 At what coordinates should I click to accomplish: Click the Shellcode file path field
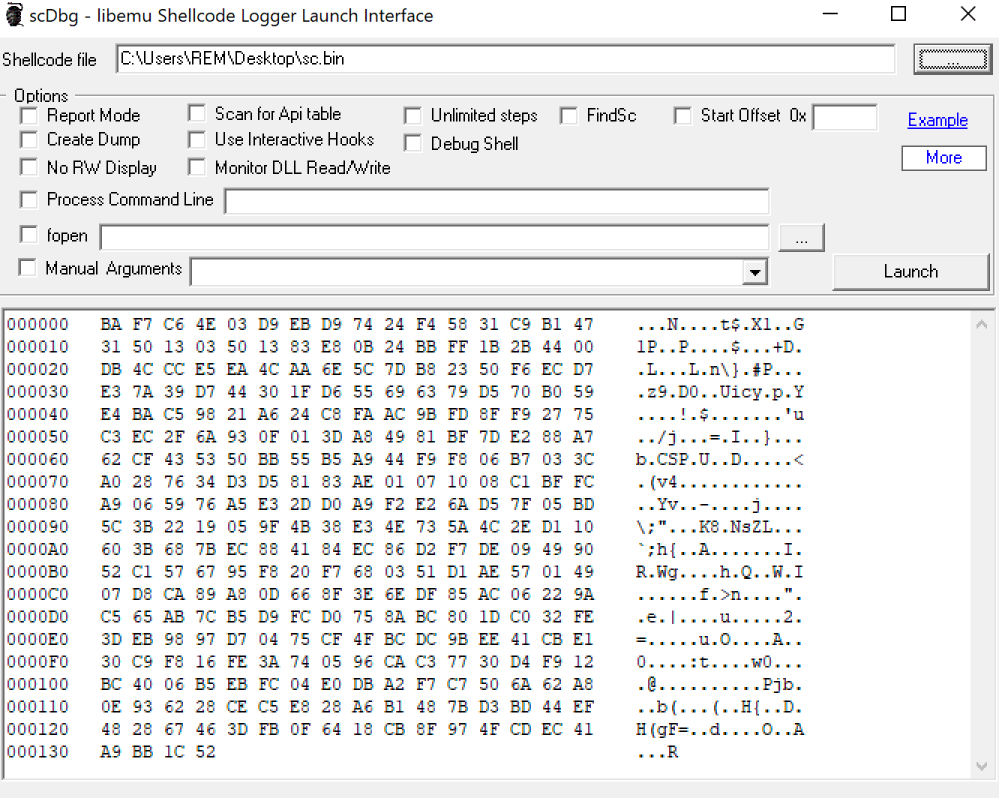[505, 59]
